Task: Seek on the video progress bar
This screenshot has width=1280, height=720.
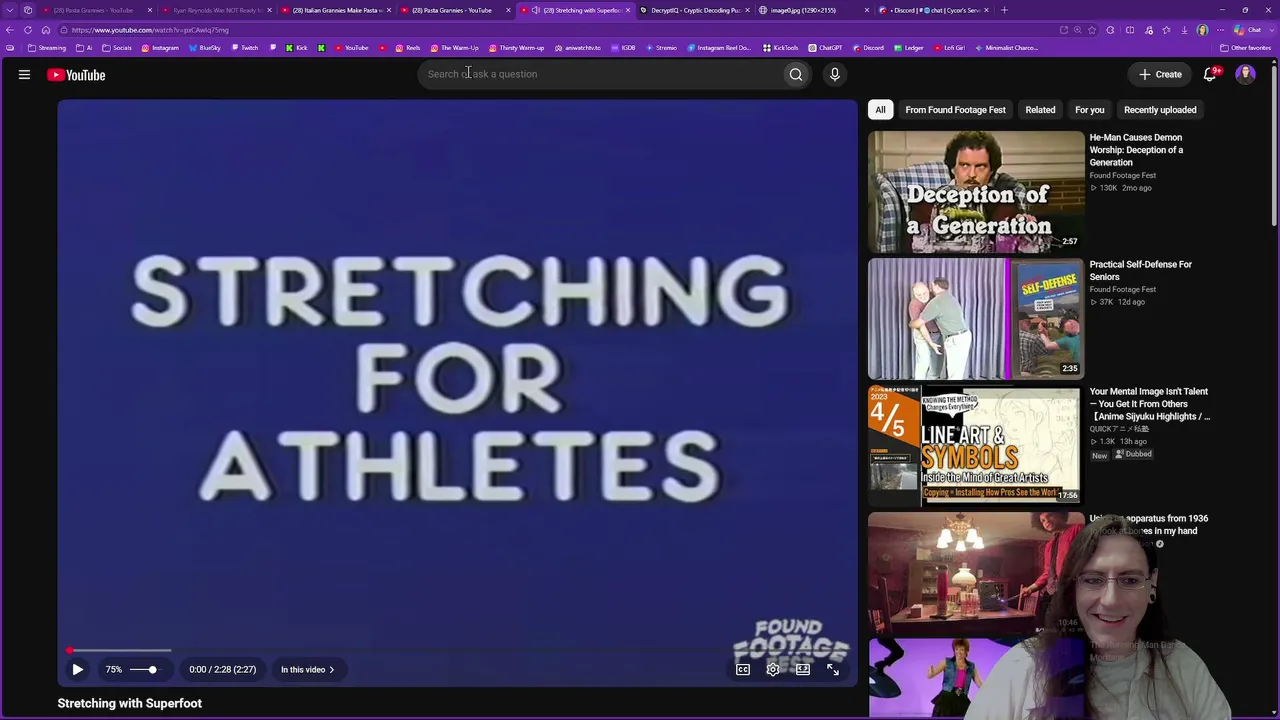Action: pos(458,650)
